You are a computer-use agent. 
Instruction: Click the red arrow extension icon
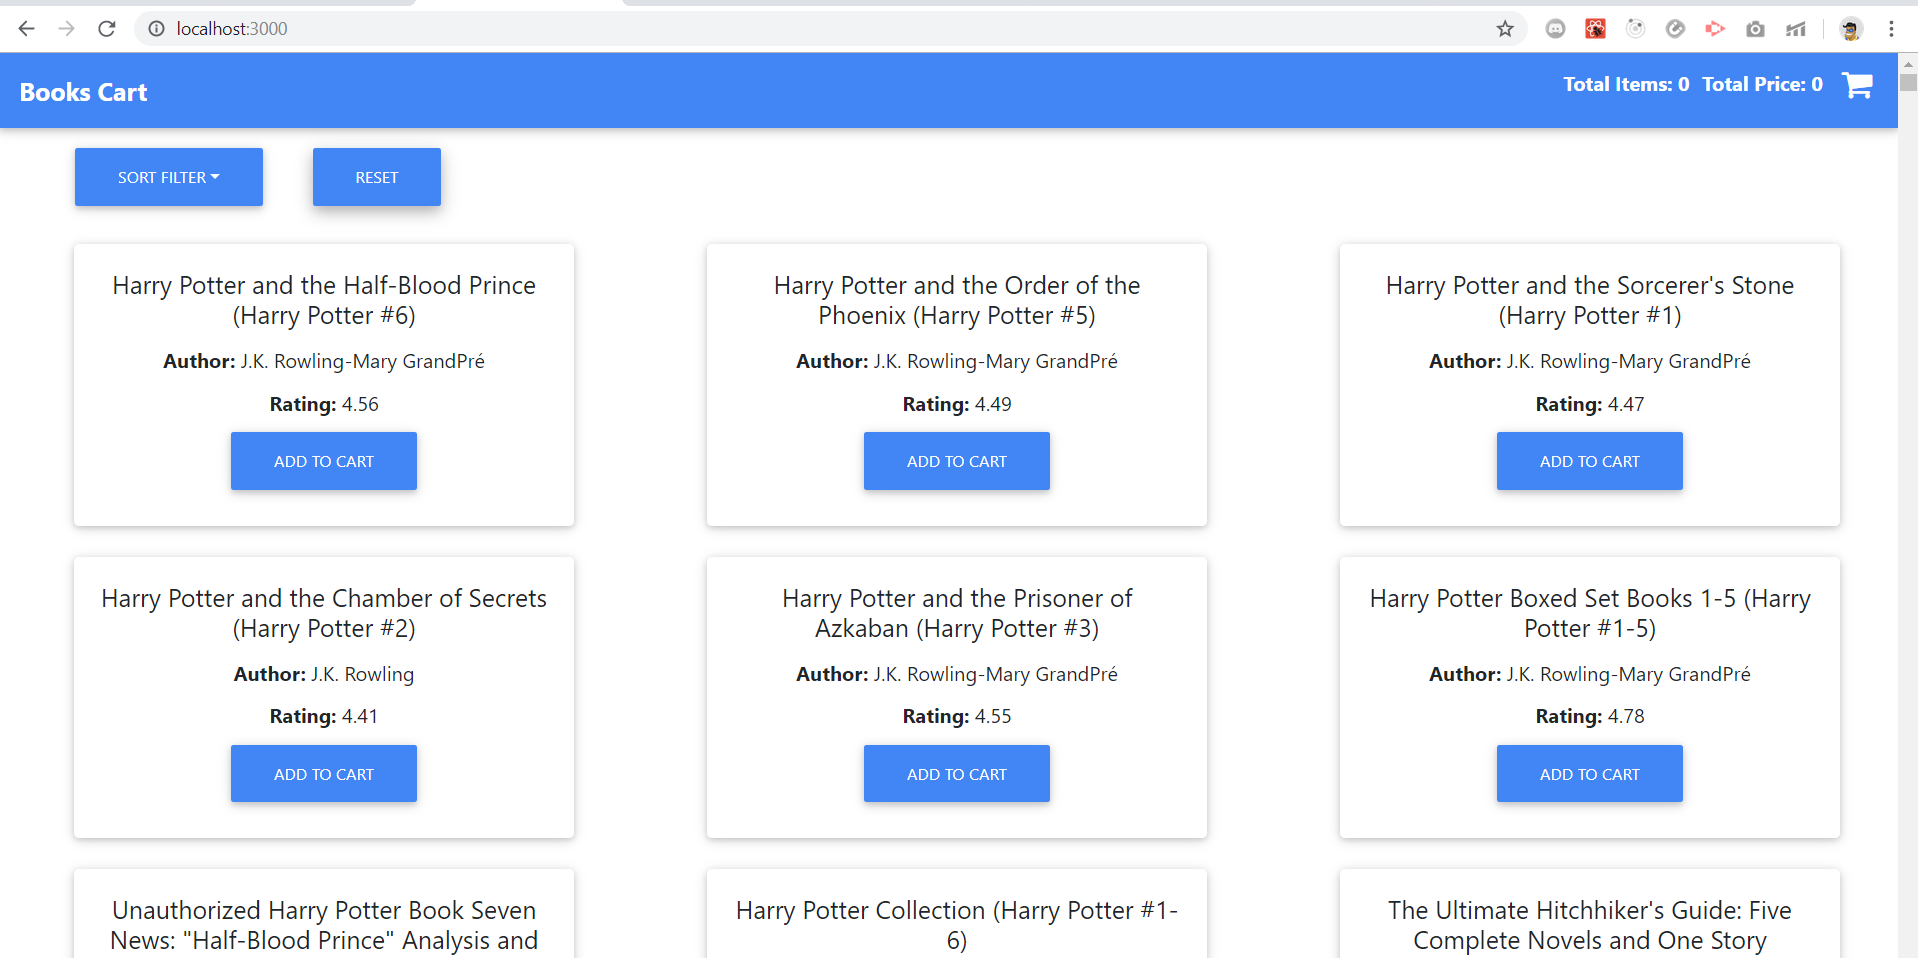coord(1715,29)
